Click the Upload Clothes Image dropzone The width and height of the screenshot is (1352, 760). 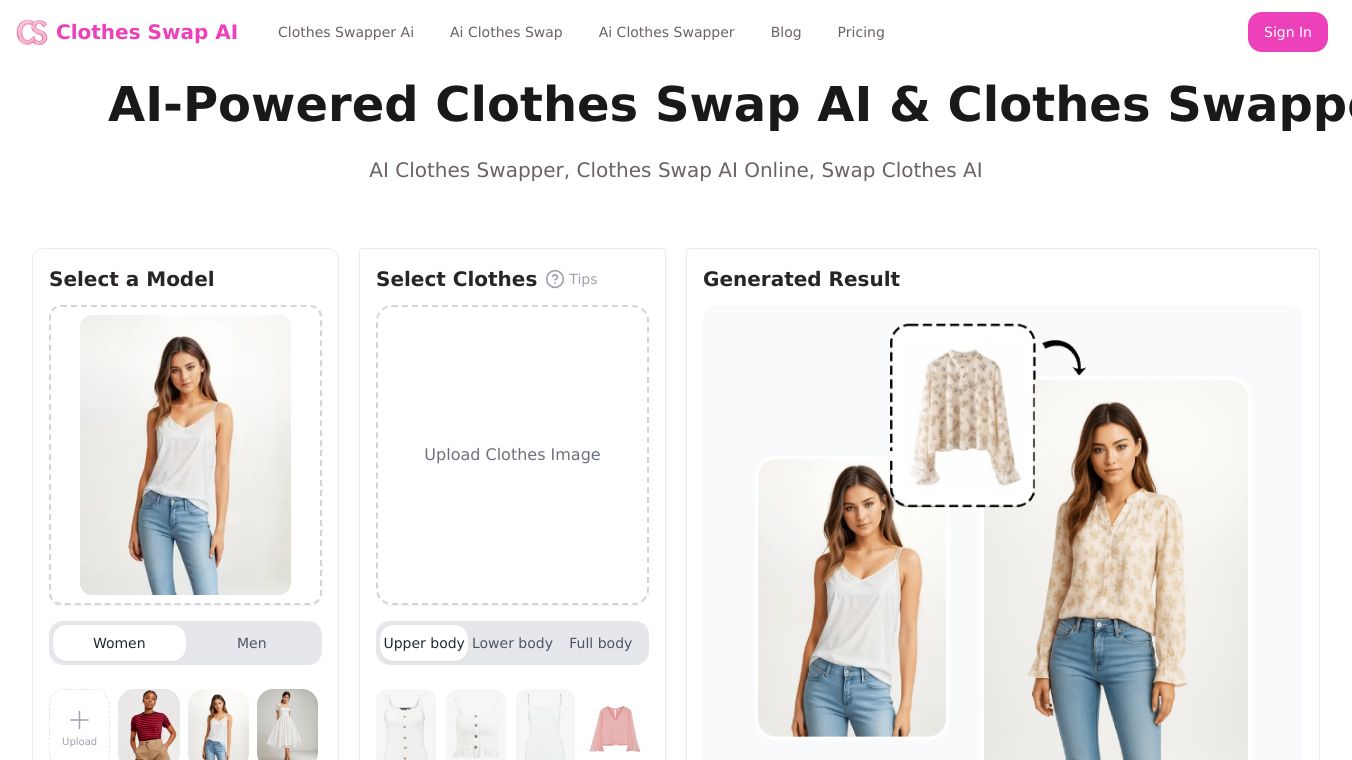[x=512, y=455]
